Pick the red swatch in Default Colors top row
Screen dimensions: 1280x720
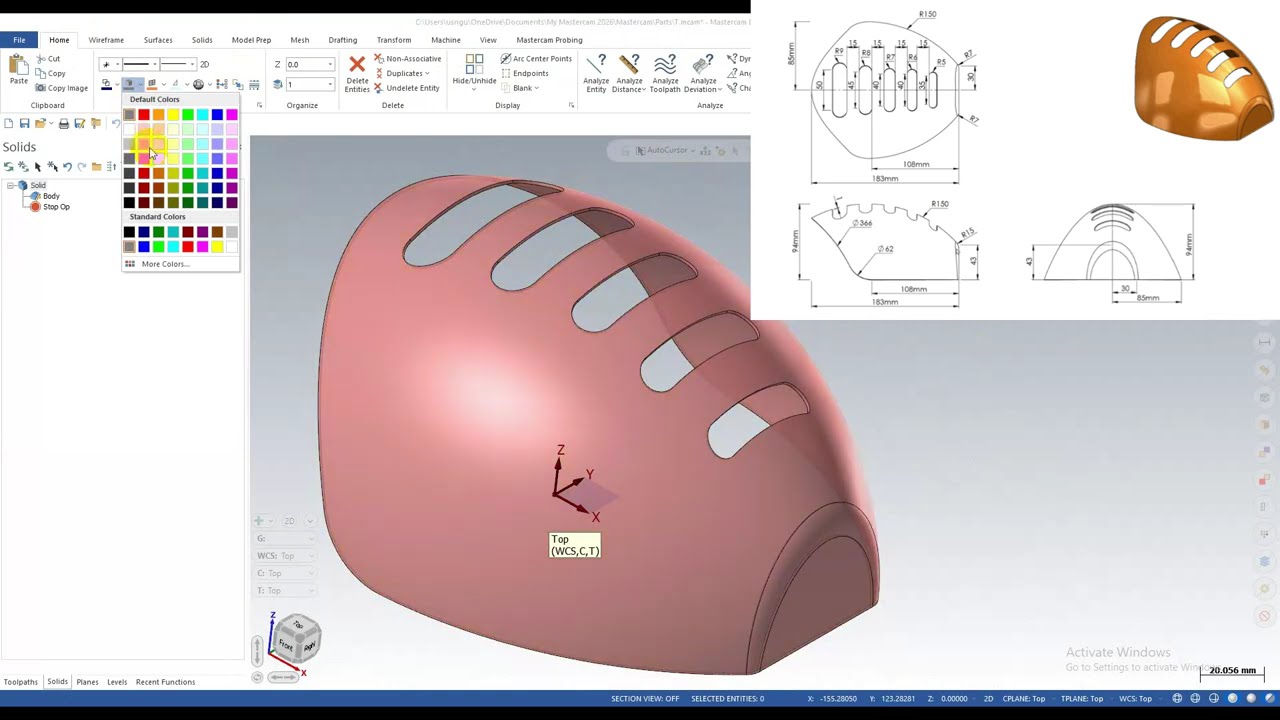point(144,114)
